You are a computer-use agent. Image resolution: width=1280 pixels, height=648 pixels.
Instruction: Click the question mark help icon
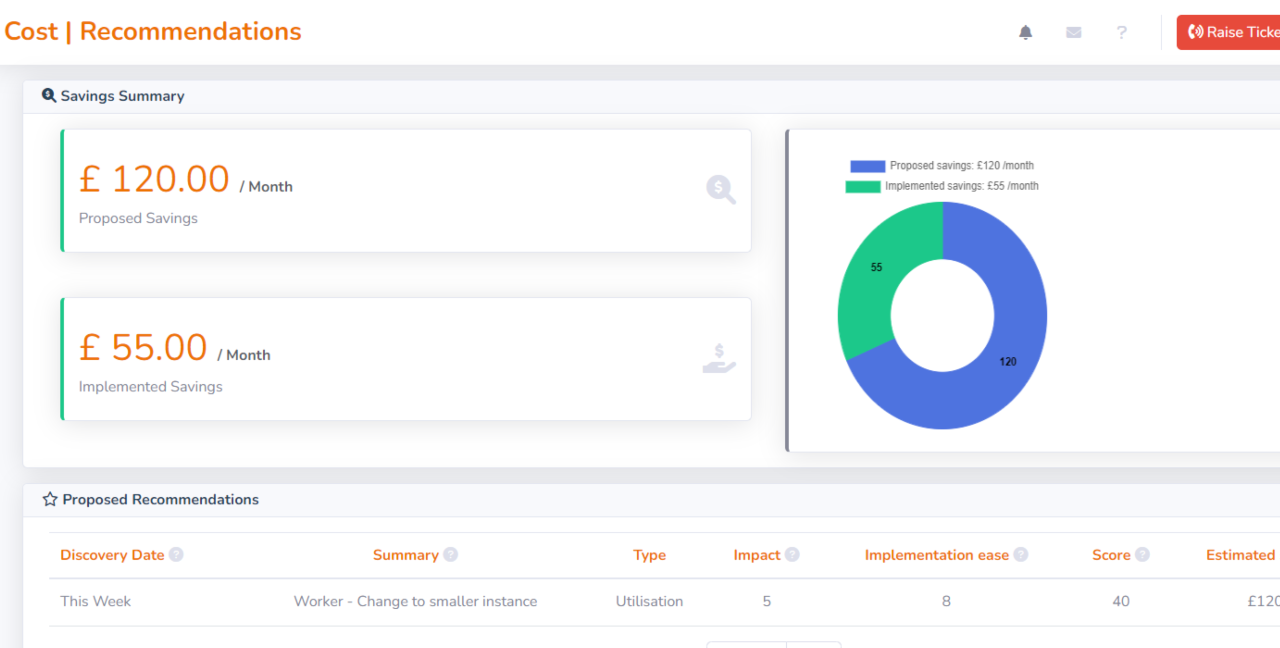[1121, 33]
